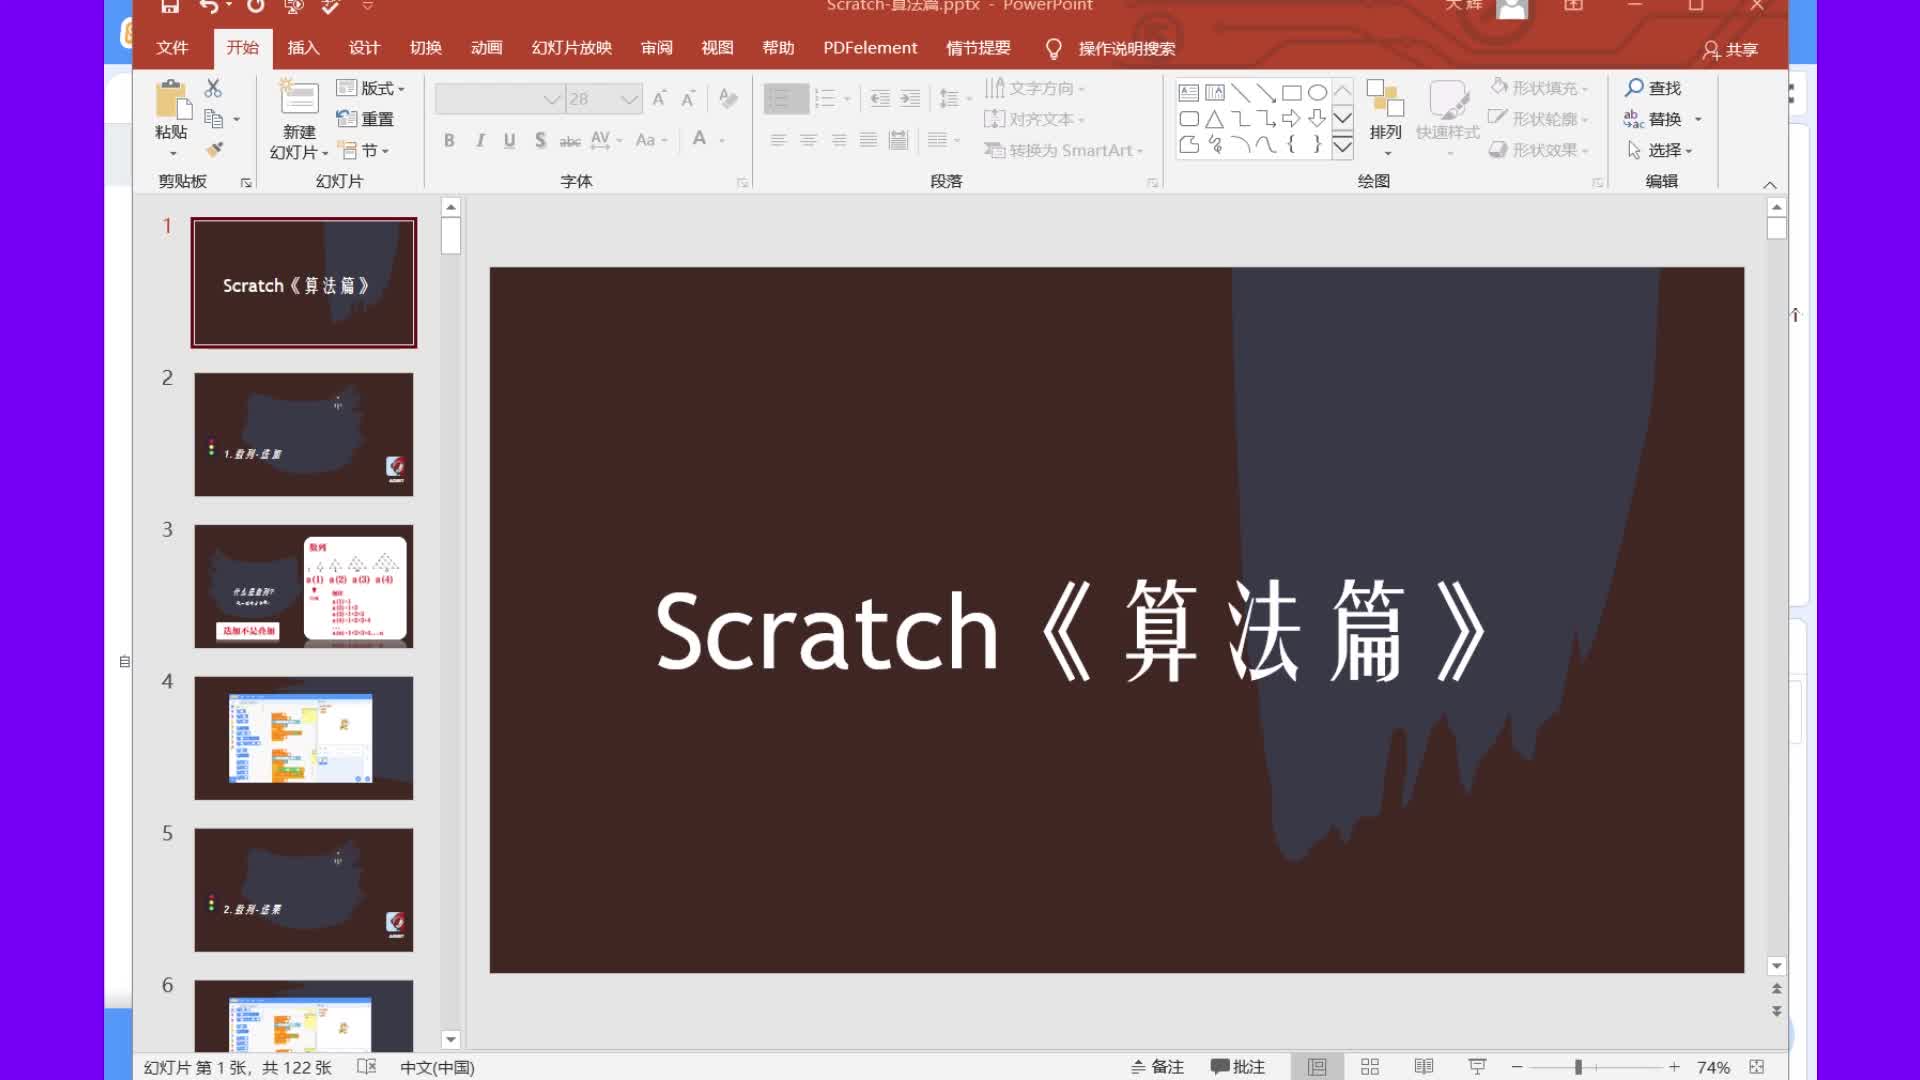Viewport: 1920px width, 1080px height.
Task: Select the Oval shape in shapes gallery
Action: pyautogui.click(x=1318, y=93)
